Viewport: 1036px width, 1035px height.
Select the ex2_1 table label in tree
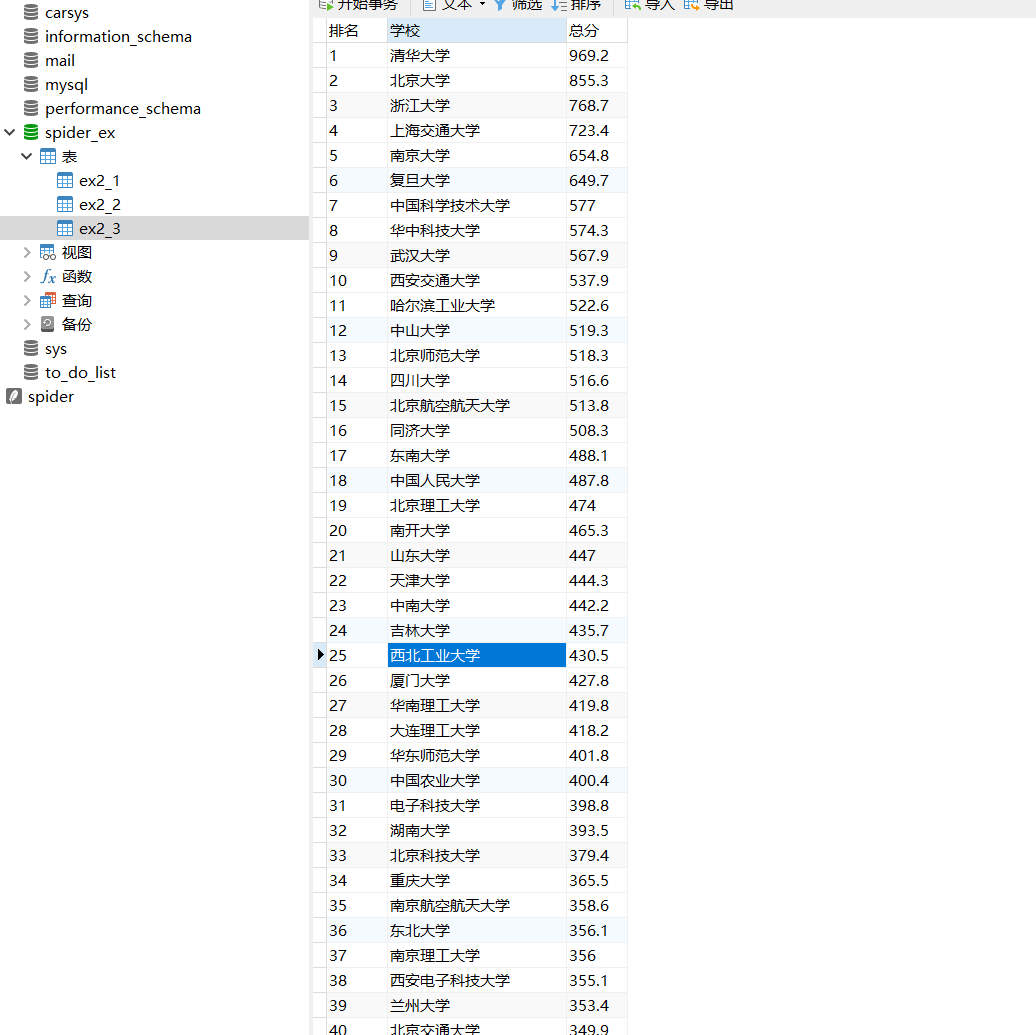[x=99, y=180]
